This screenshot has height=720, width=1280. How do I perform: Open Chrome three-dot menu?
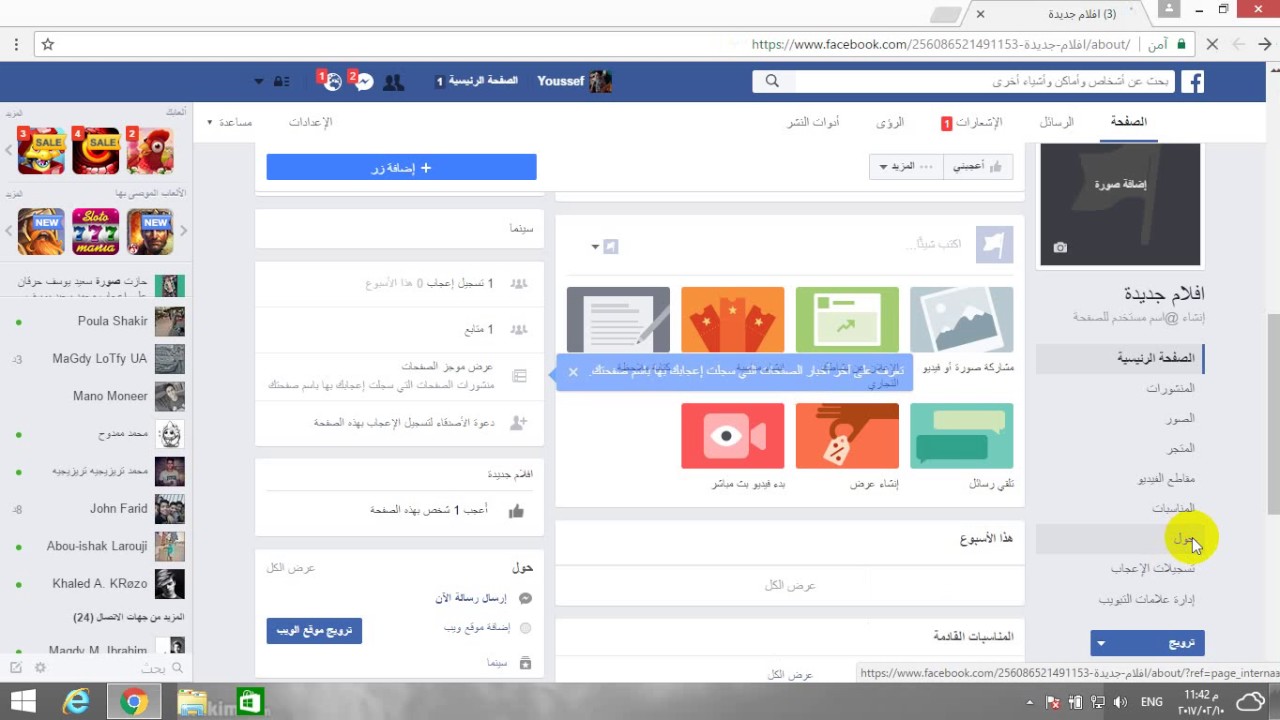pyautogui.click(x=16, y=44)
